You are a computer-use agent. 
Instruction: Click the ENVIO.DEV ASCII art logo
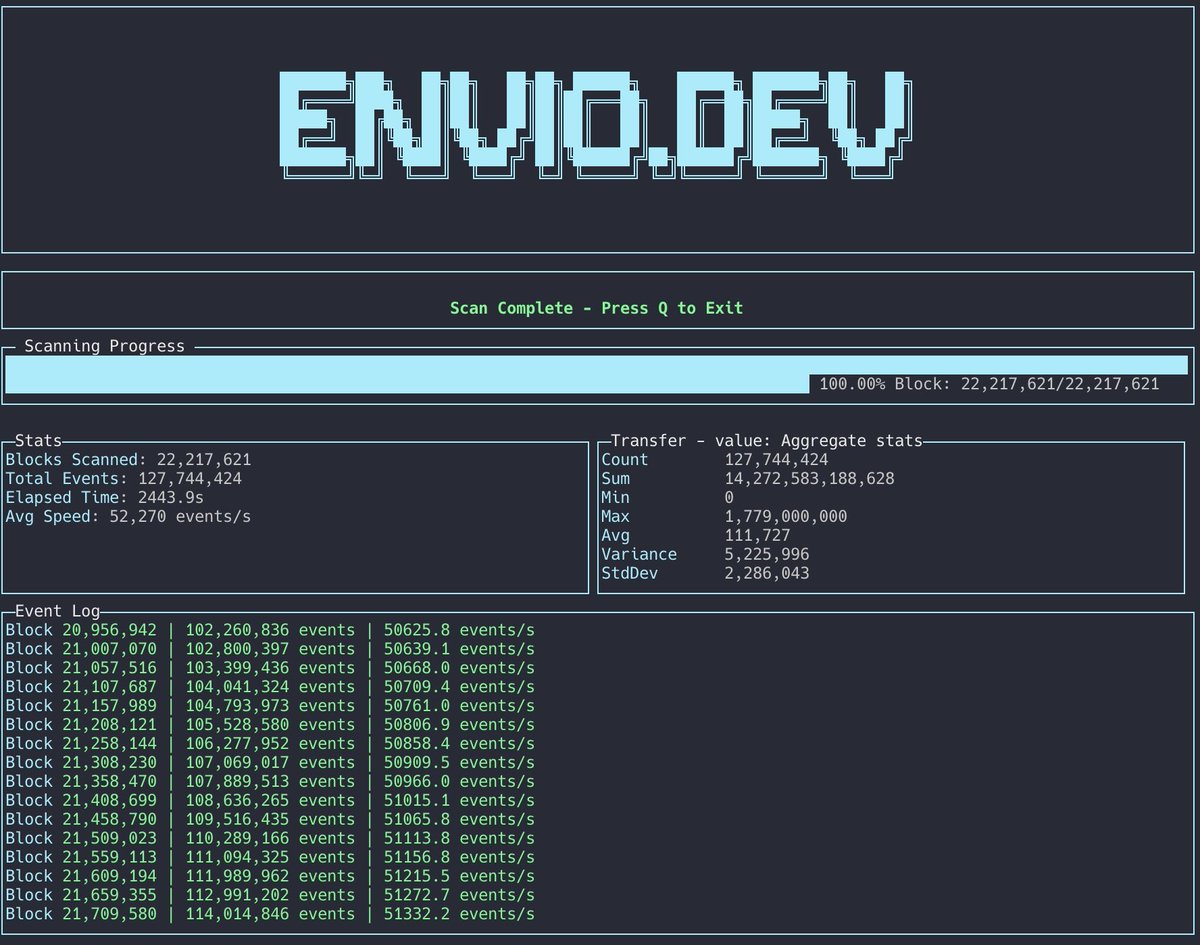click(x=596, y=127)
